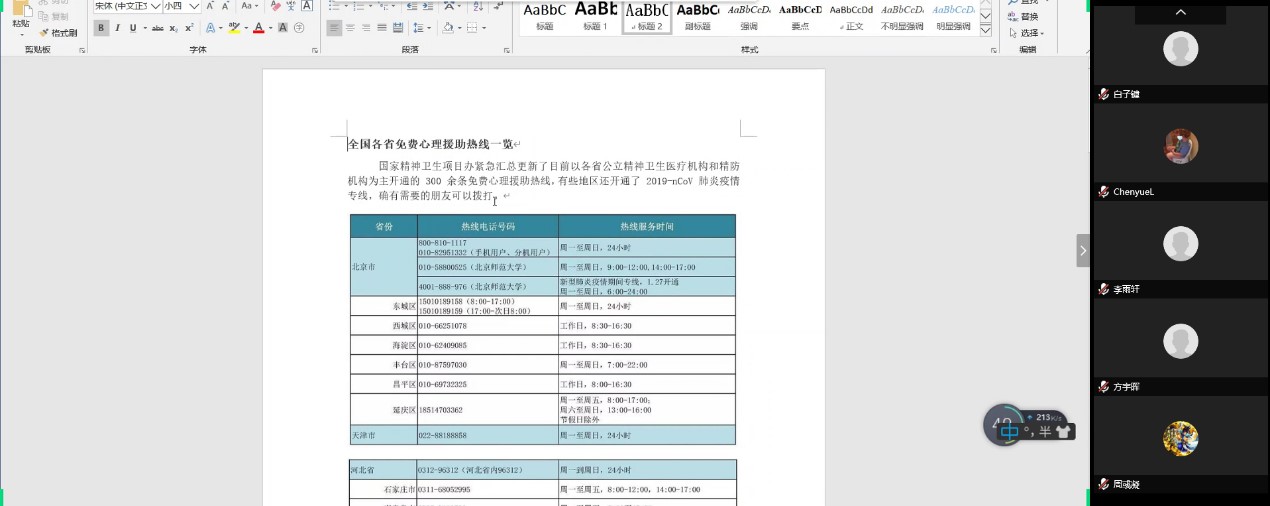Open the Change Case (Aa) dropdown
The width and height of the screenshot is (1270, 506).
[250, 6]
